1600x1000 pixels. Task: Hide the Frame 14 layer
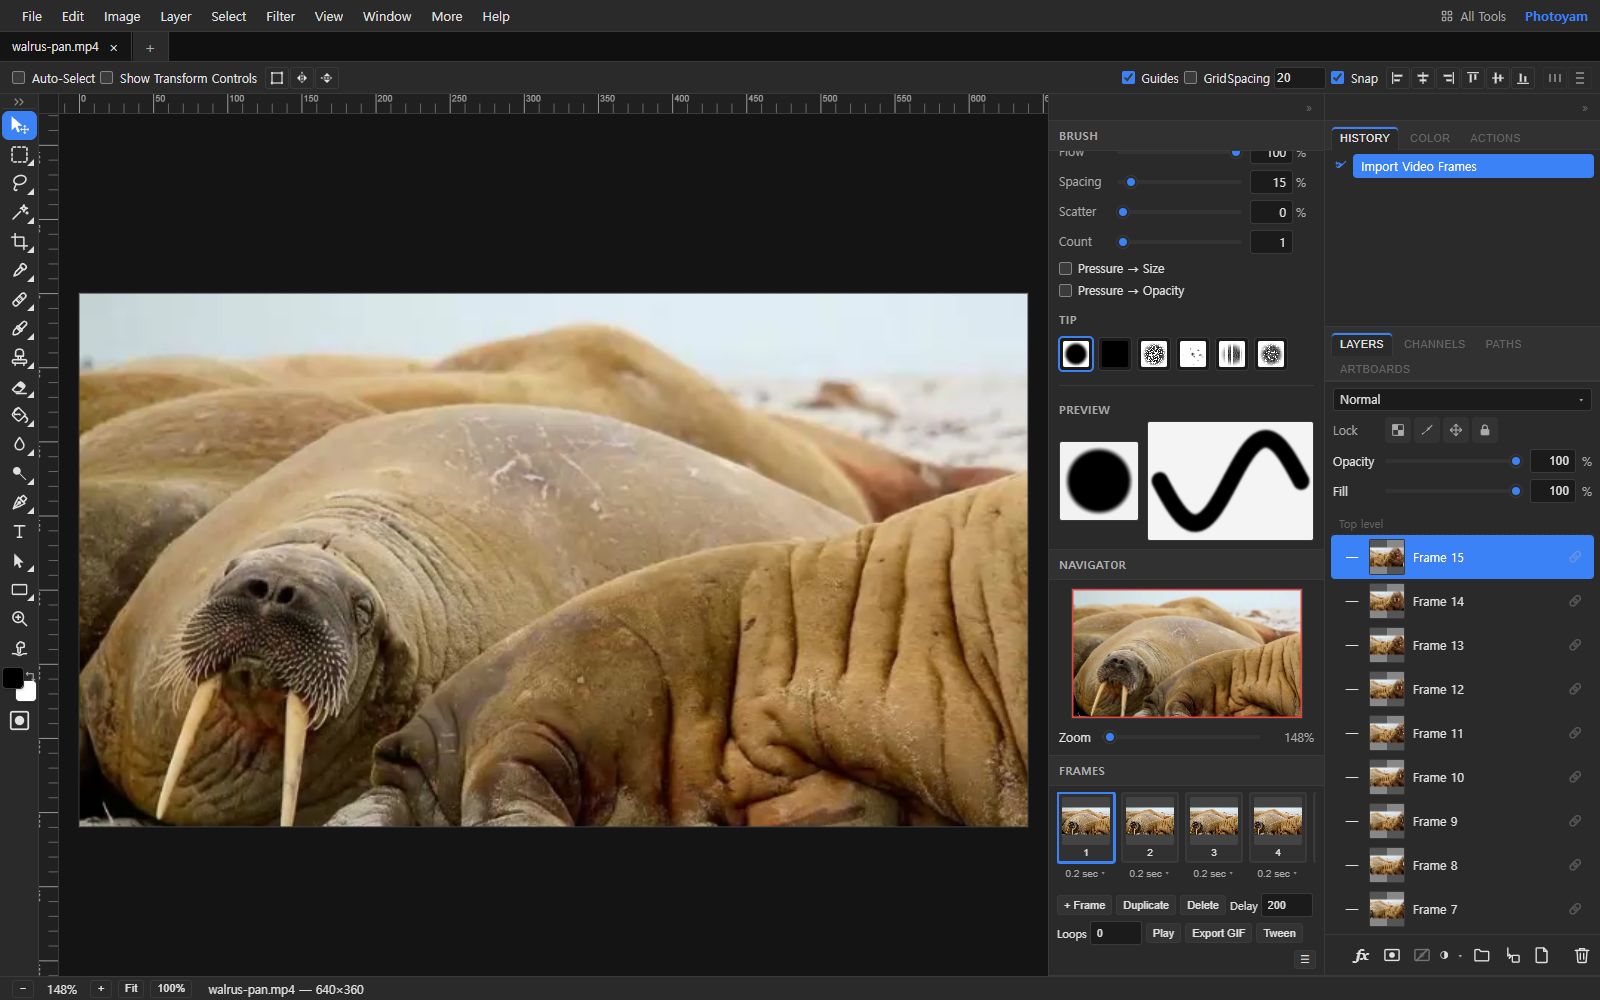point(1352,602)
